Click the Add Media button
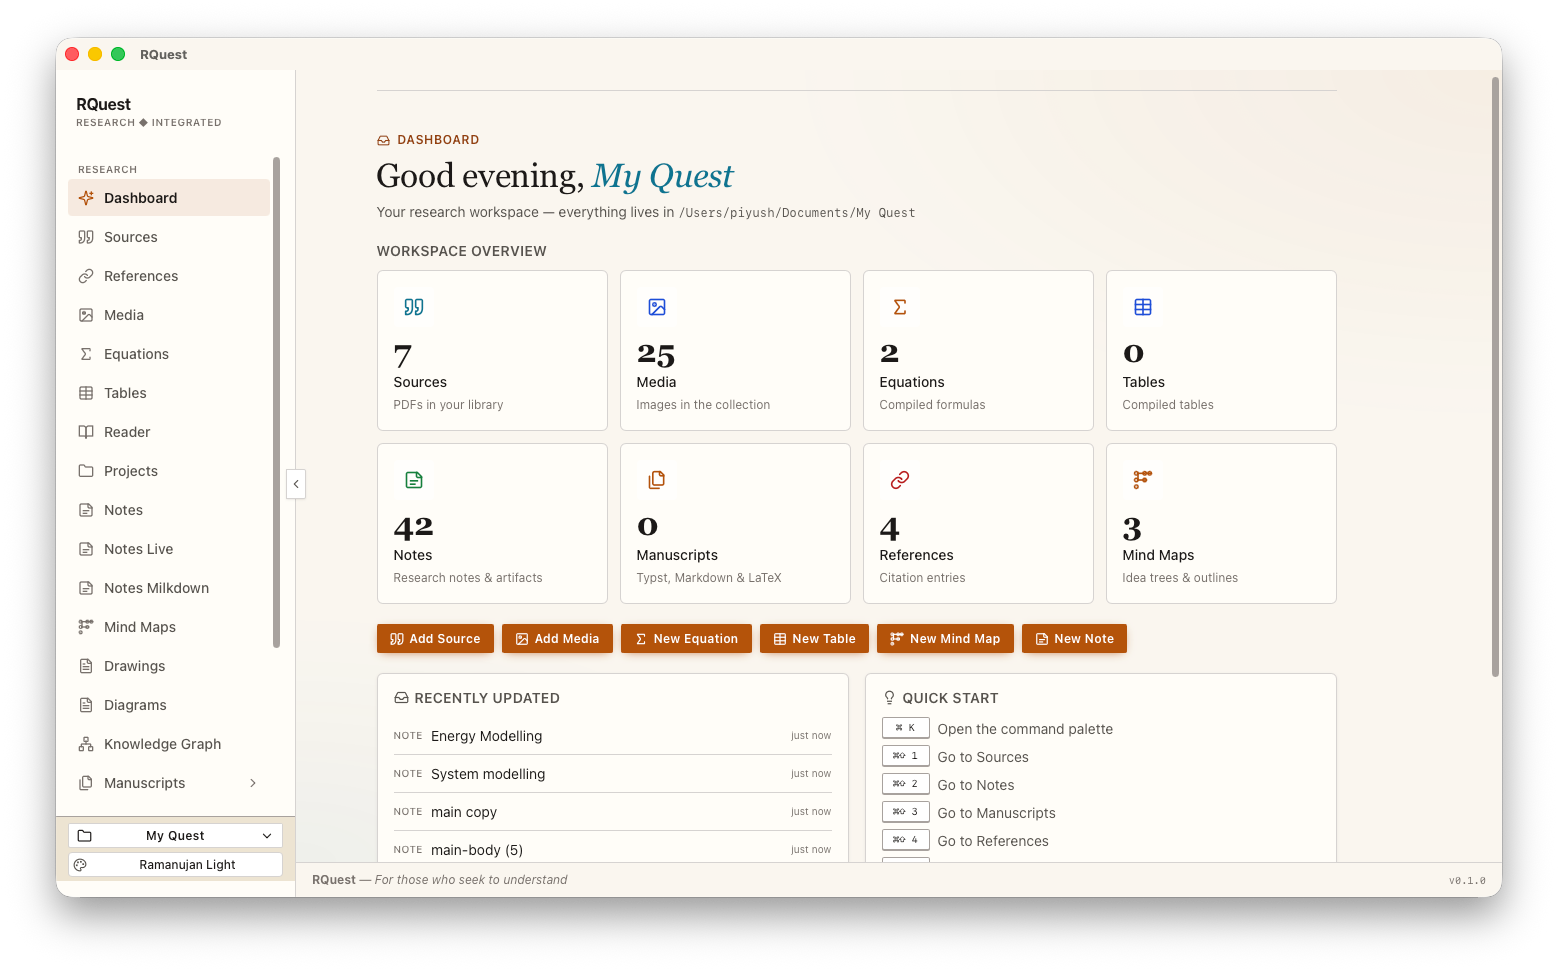Image resolution: width=1558 pixels, height=971 pixels. point(557,639)
